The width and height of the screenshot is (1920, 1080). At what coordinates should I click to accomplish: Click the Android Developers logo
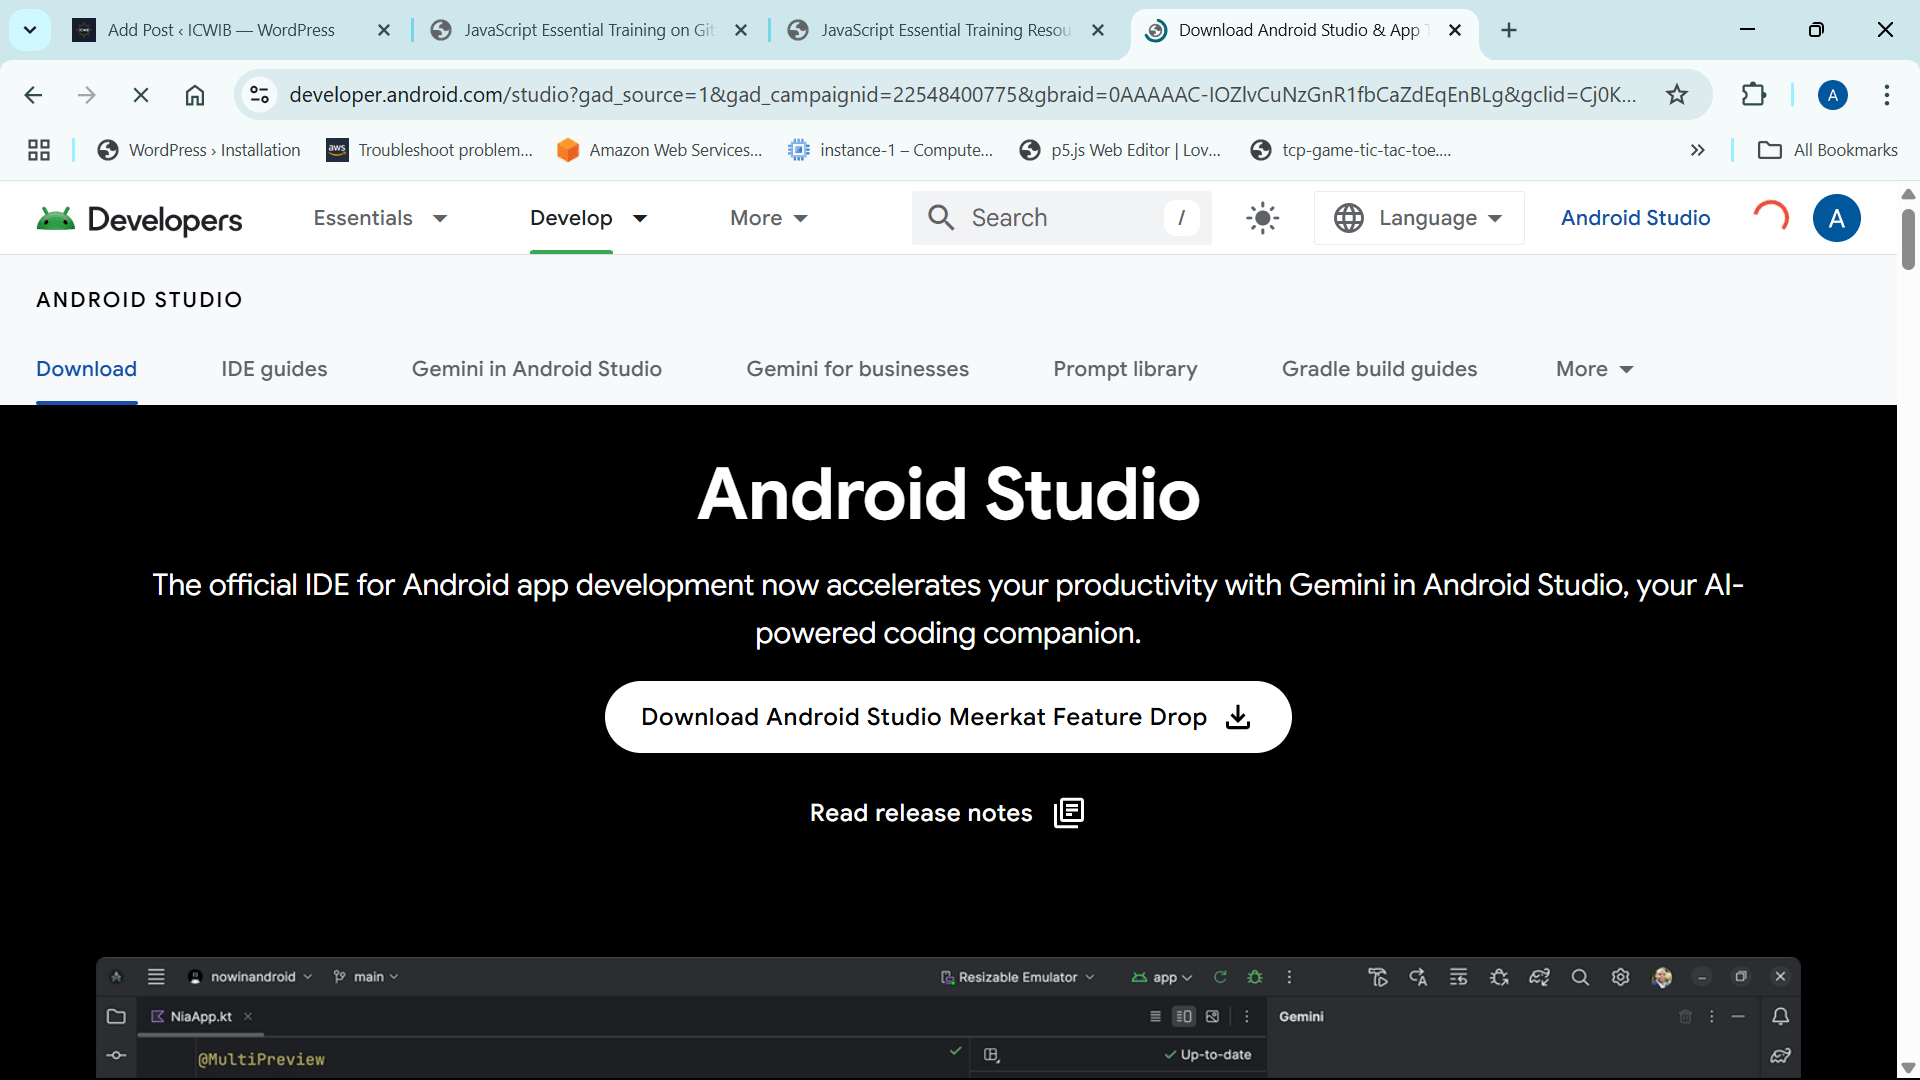139,218
